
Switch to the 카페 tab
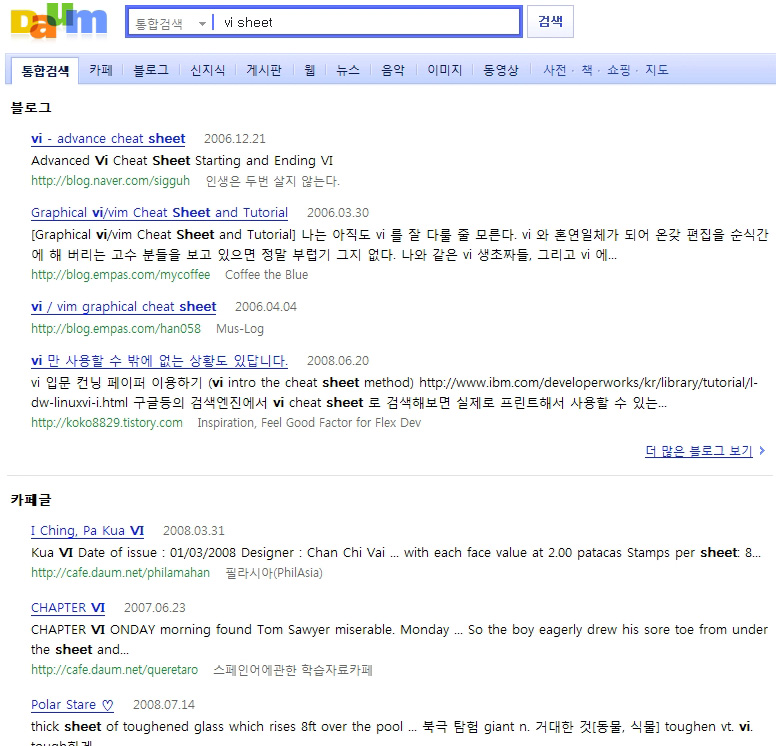pyautogui.click(x=101, y=70)
